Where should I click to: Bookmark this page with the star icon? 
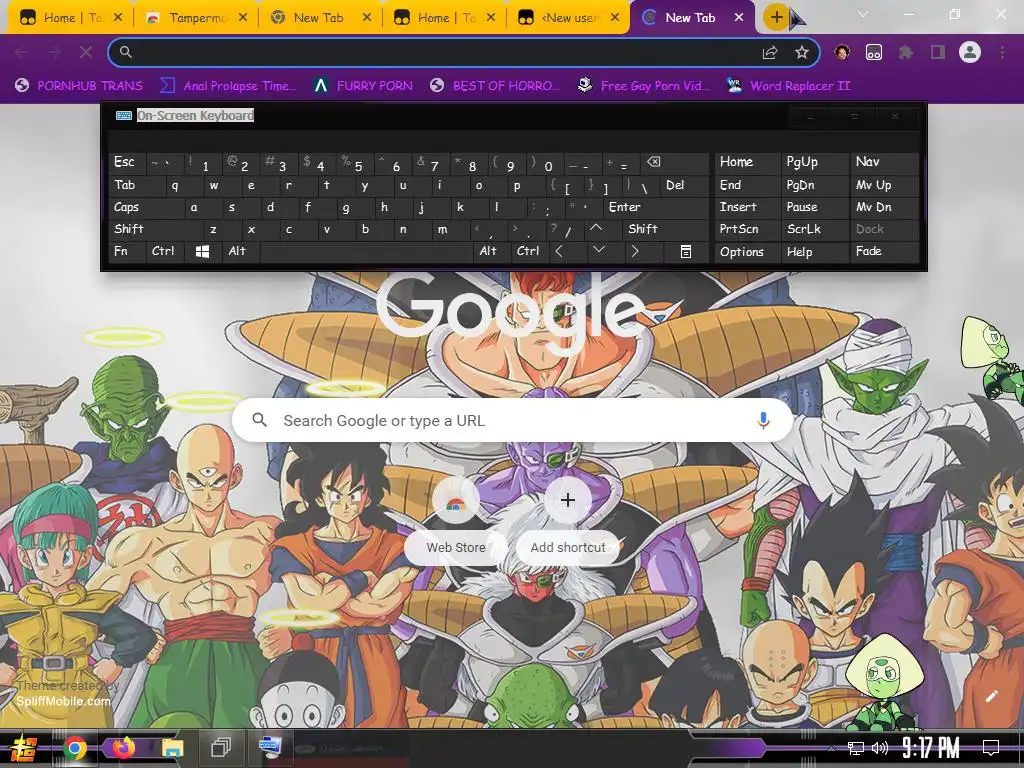tap(801, 52)
